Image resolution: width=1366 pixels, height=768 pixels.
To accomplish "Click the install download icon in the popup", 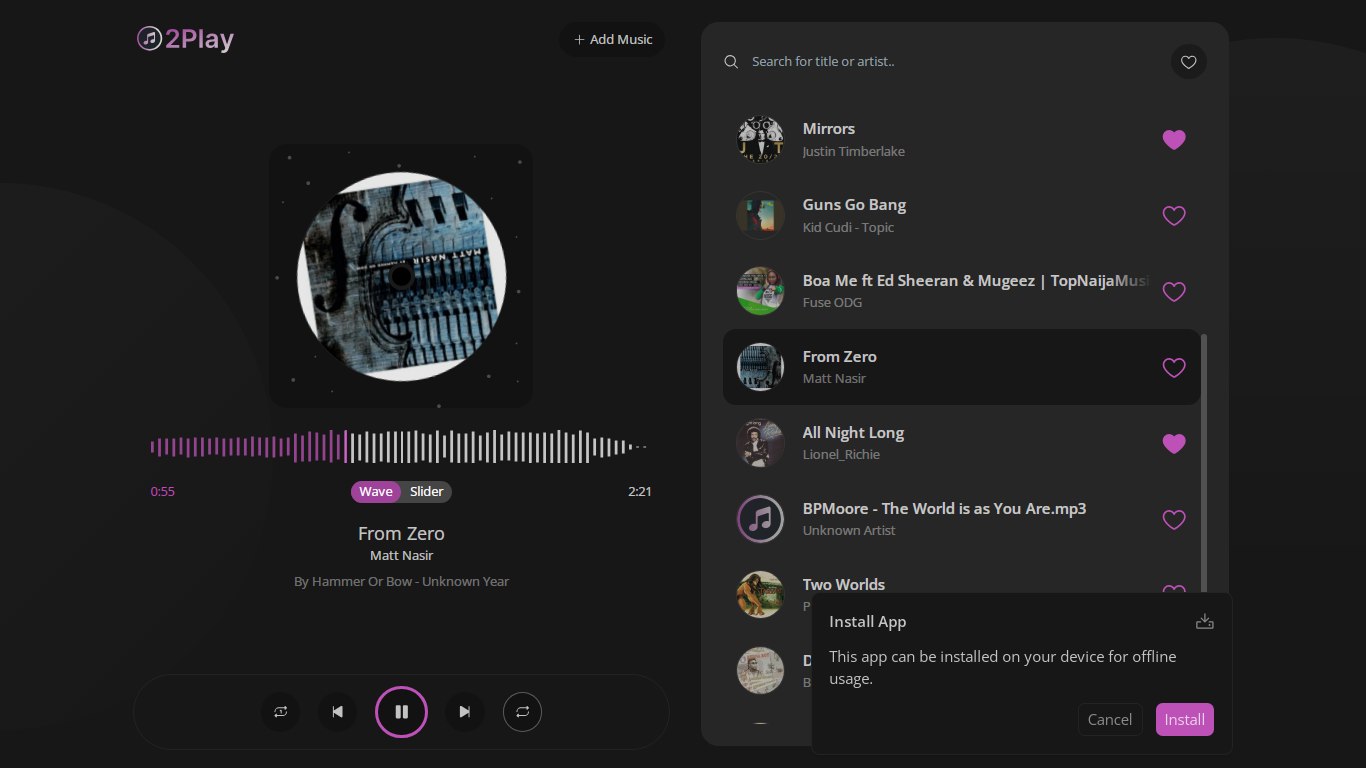I will coord(1205,622).
